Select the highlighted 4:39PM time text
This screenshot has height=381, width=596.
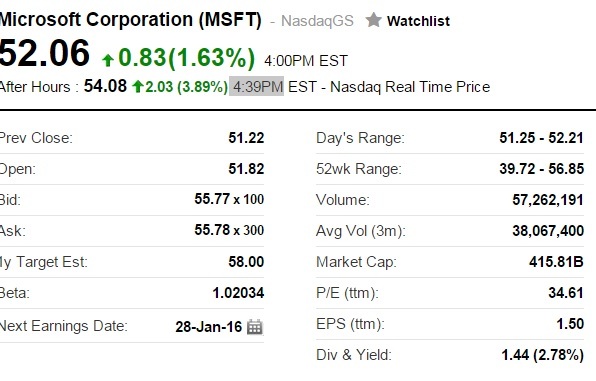click(258, 87)
